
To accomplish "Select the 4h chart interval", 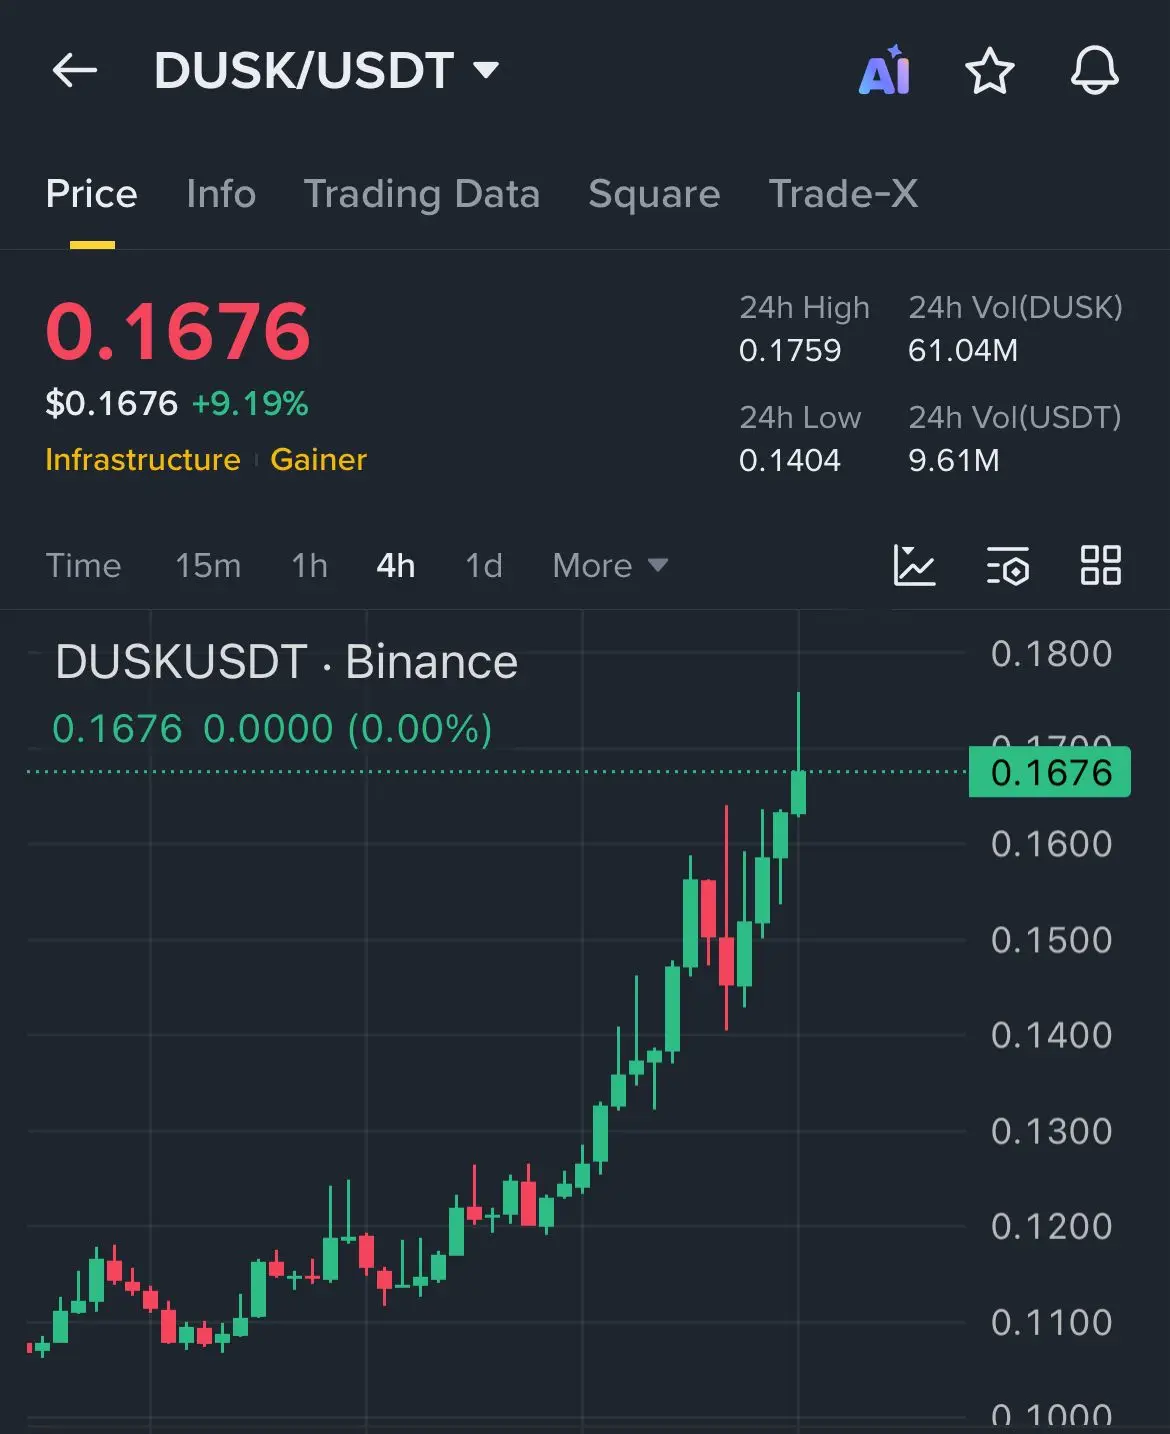I will click(396, 566).
